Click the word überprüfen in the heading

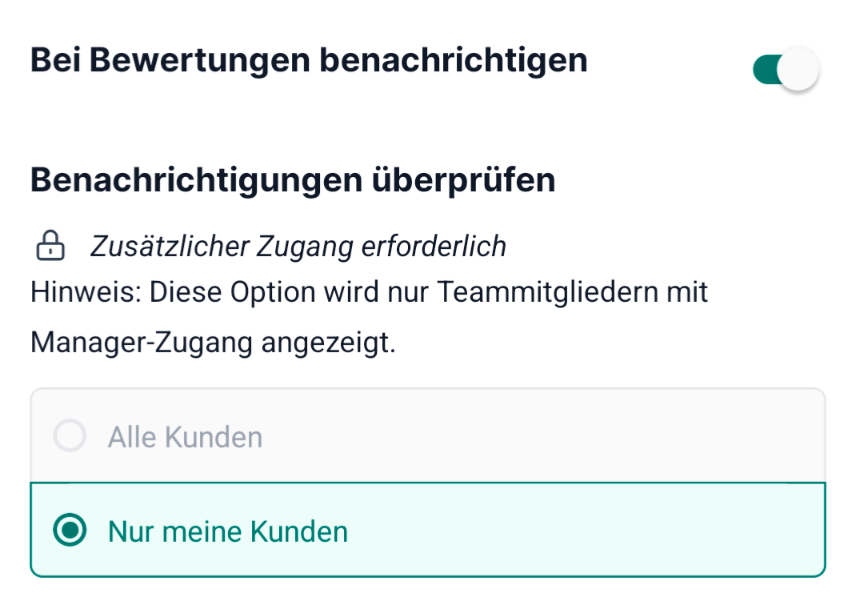[x=463, y=180]
